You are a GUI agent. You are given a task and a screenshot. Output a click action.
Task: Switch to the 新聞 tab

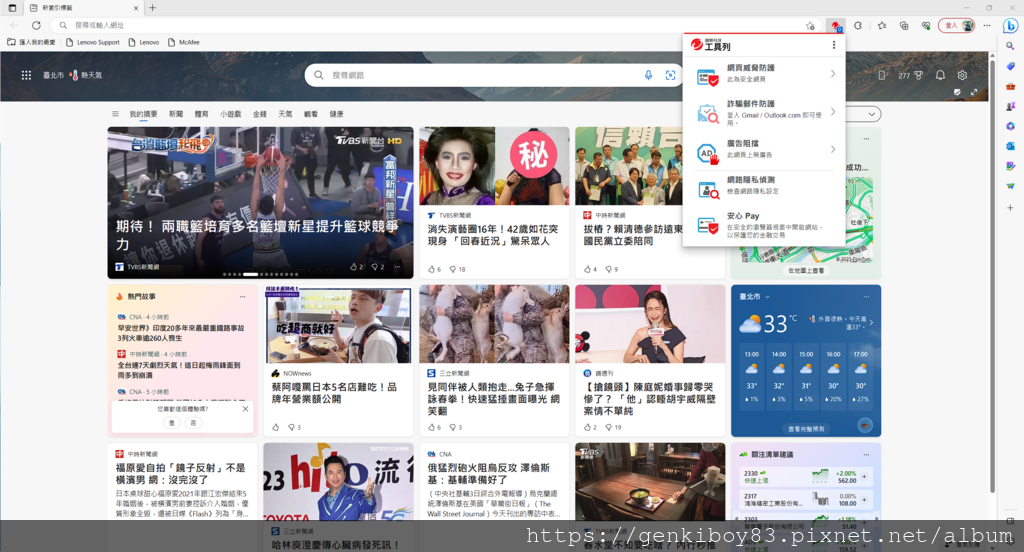[176, 114]
